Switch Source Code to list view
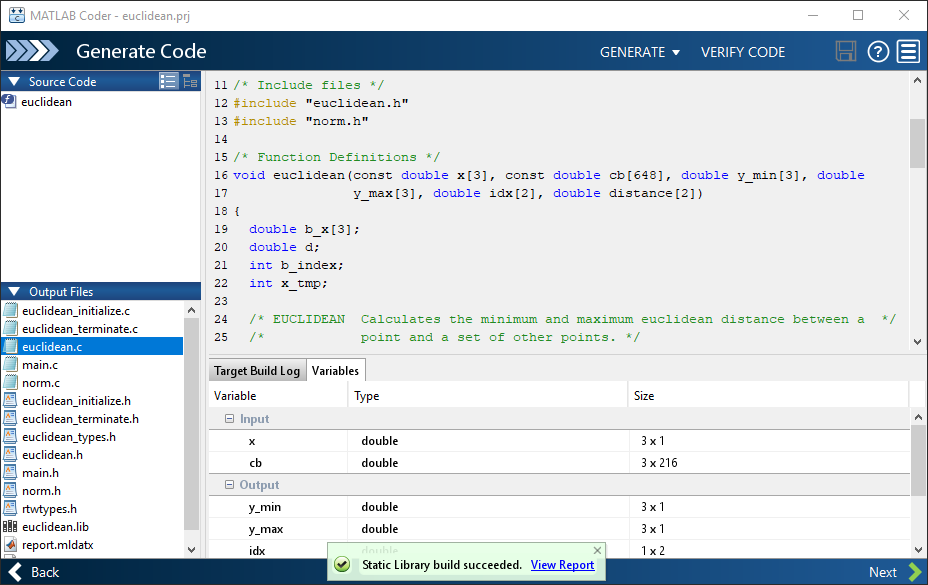This screenshot has width=928, height=585. tap(168, 82)
